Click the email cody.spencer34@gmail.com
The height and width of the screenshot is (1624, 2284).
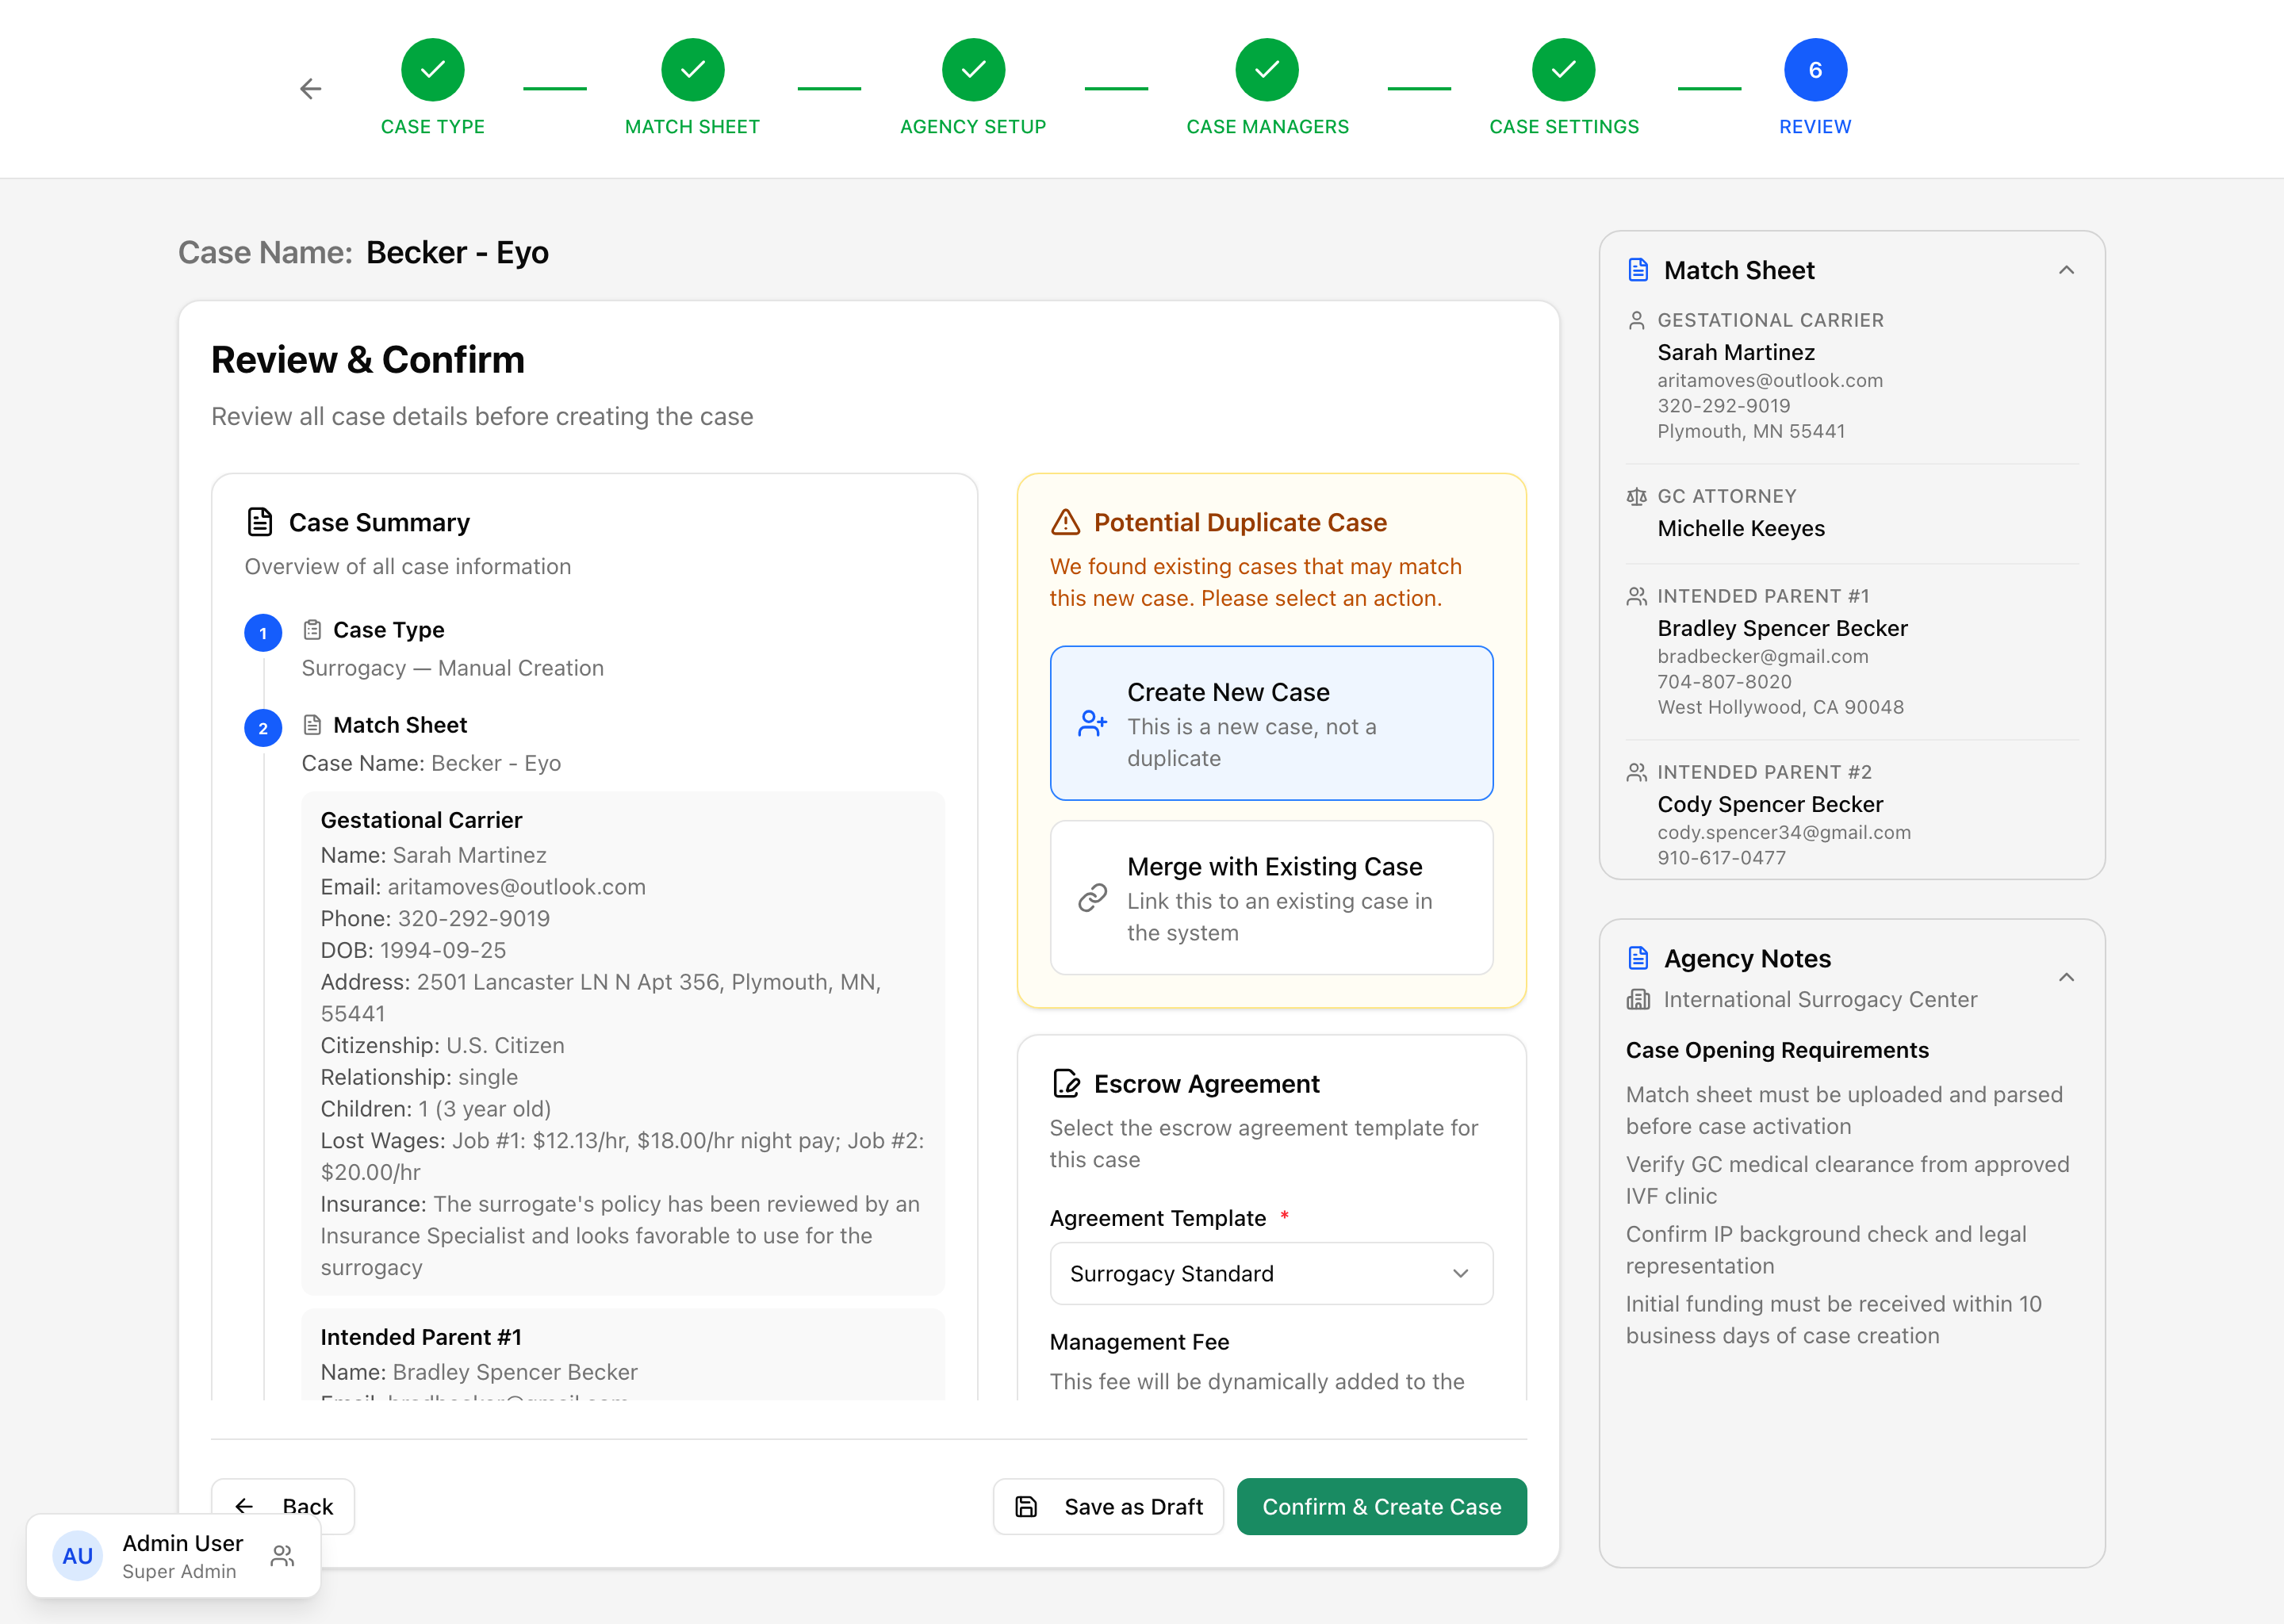coord(1784,832)
